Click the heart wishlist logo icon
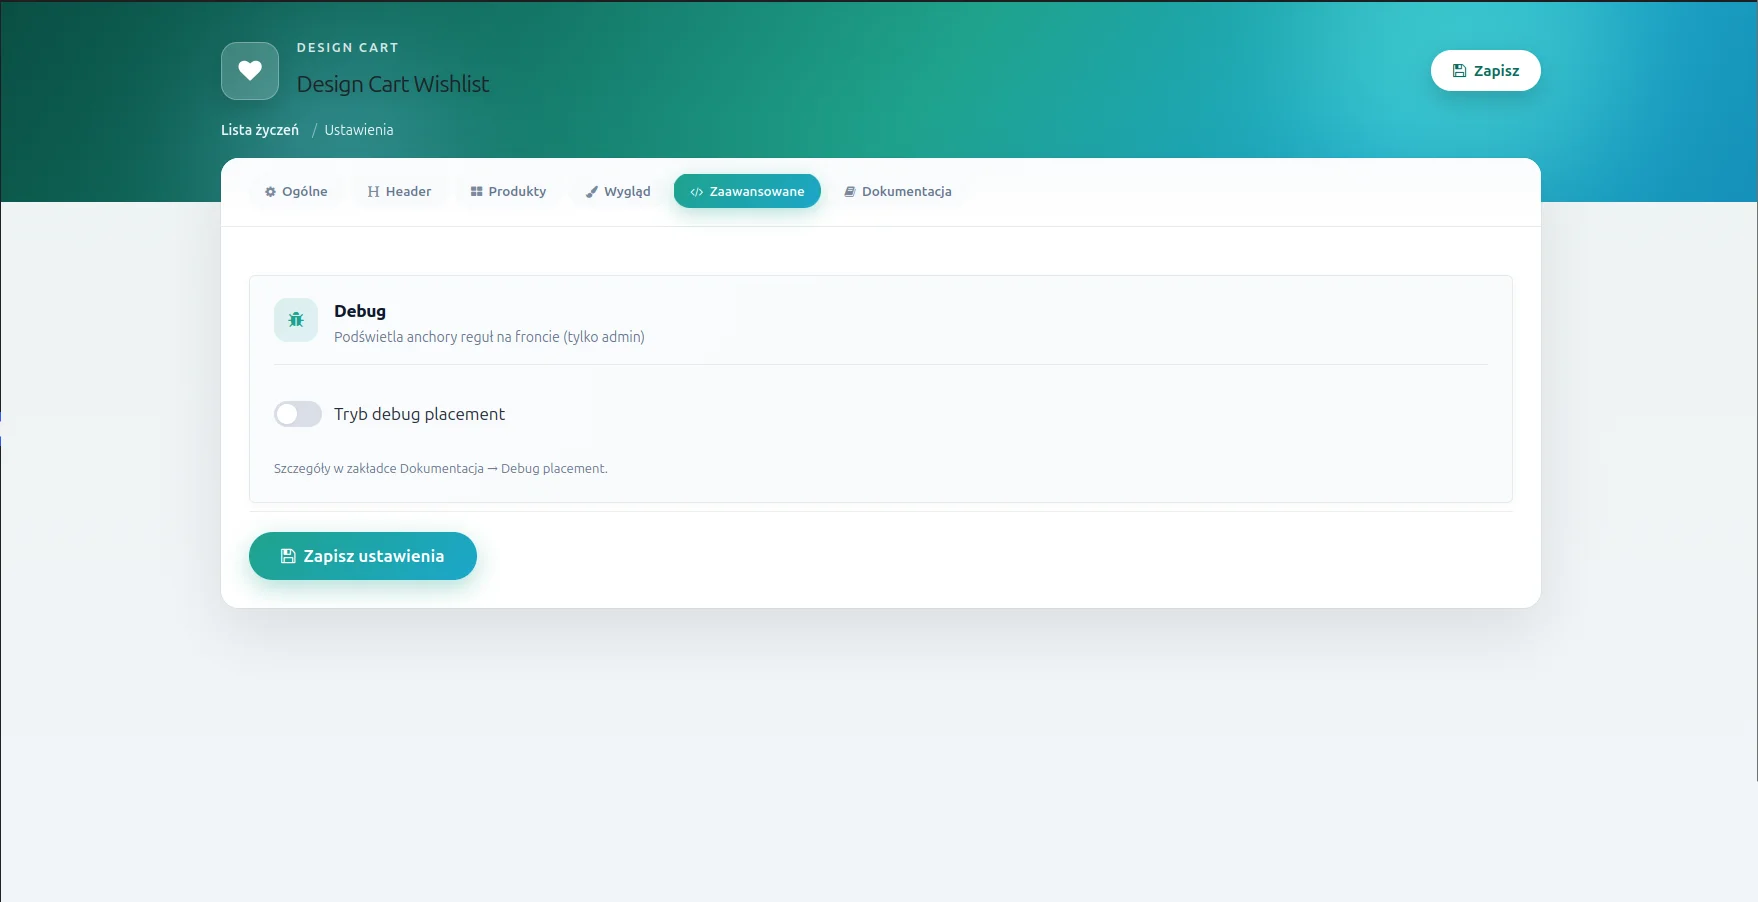The width and height of the screenshot is (1758, 902). (250, 71)
